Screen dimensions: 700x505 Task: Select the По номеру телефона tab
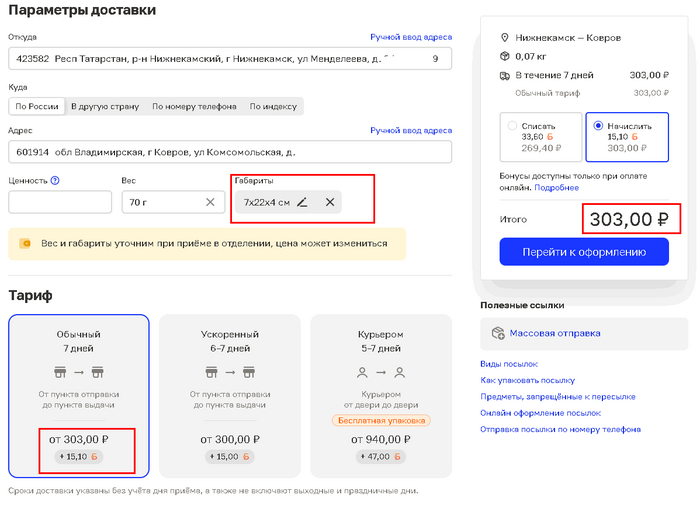[x=194, y=106]
